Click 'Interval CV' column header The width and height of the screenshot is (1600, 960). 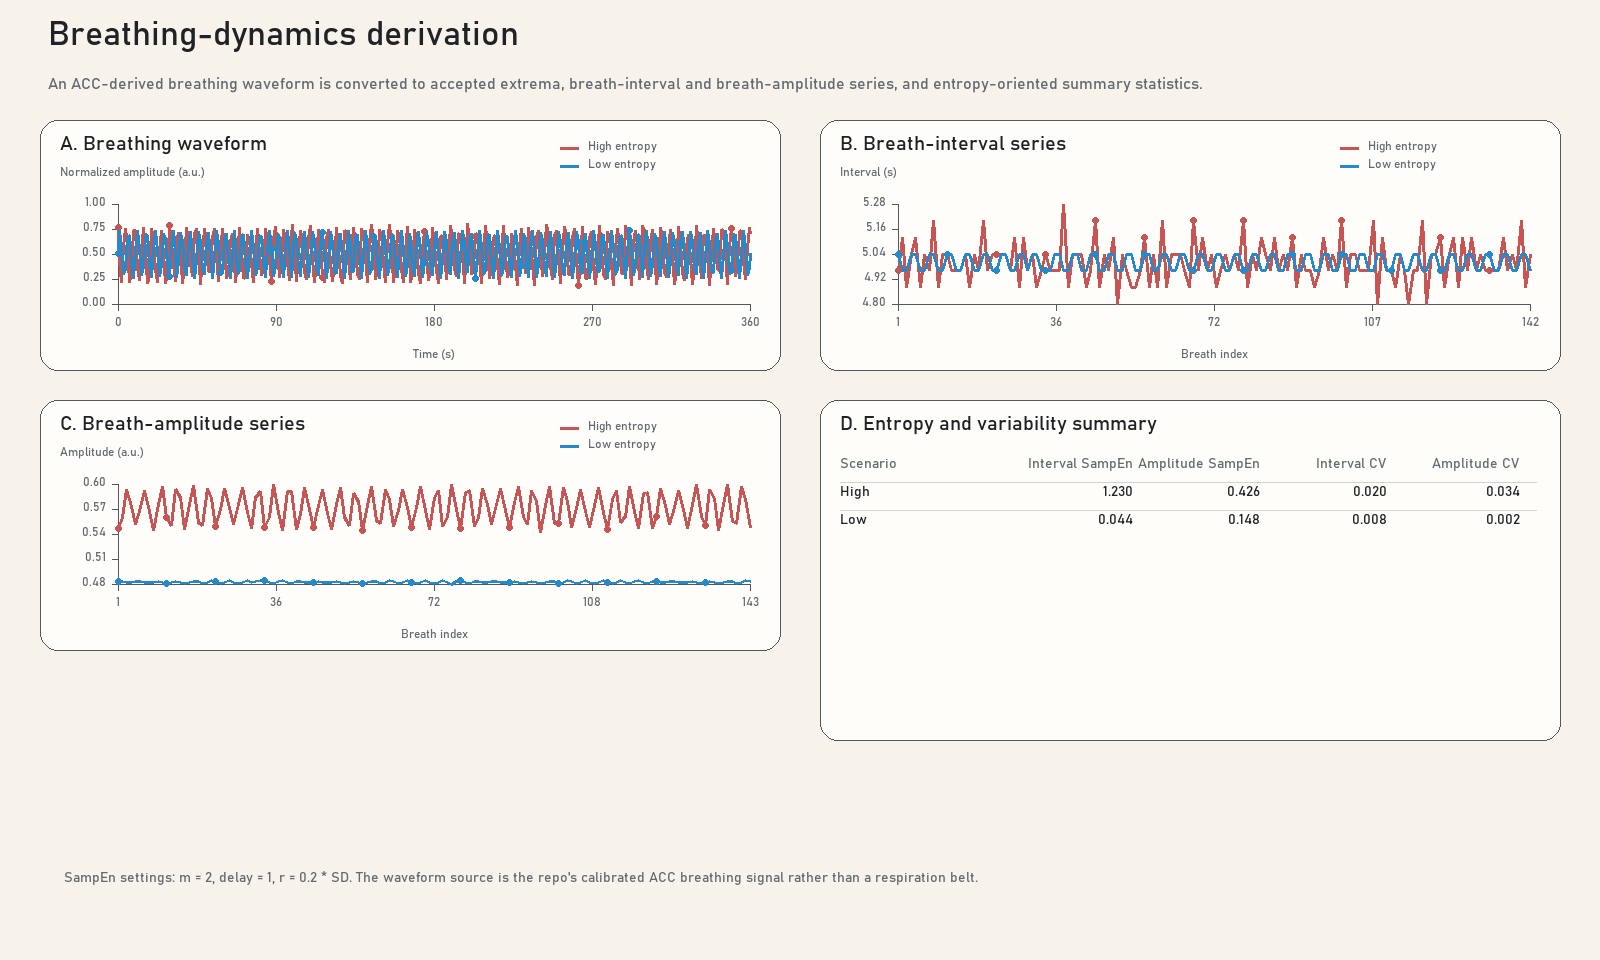click(1350, 463)
